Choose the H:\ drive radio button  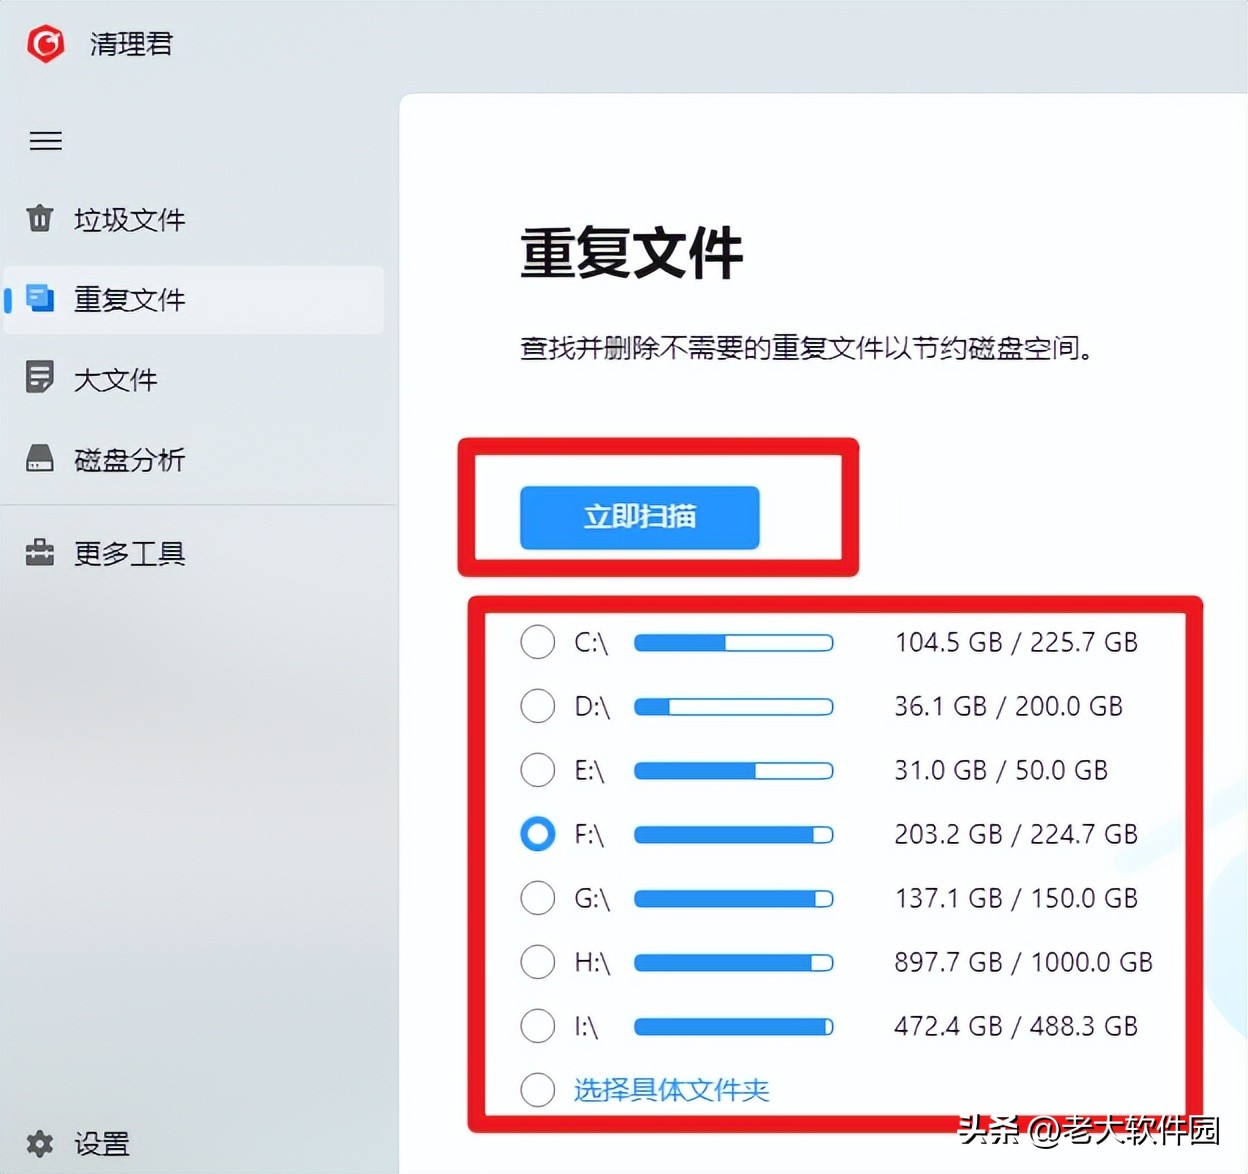pos(537,962)
